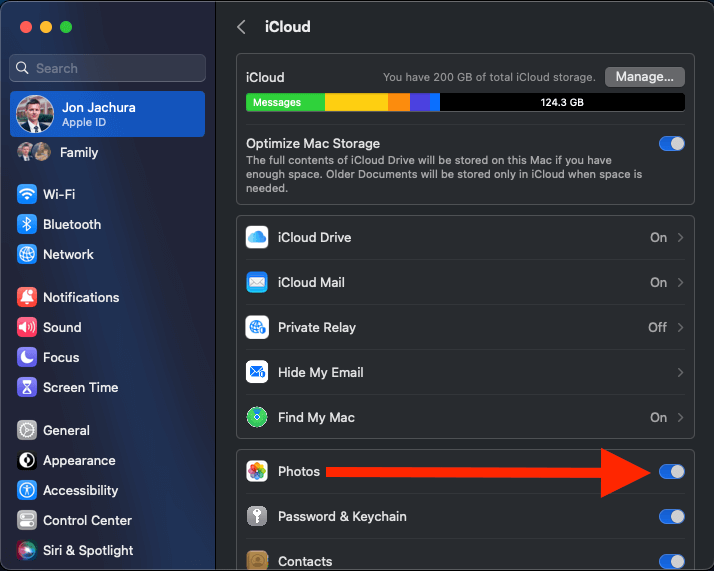Open the Family label

[x=79, y=152]
